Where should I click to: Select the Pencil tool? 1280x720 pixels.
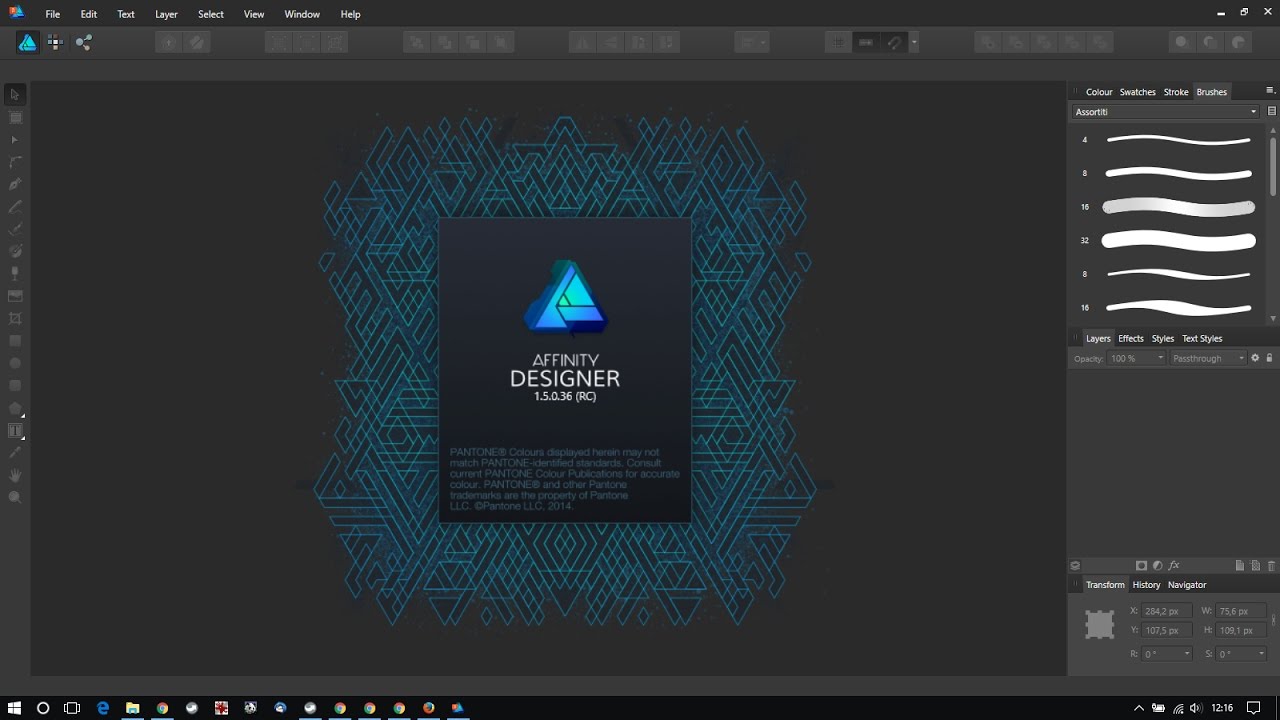coord(15,207)
